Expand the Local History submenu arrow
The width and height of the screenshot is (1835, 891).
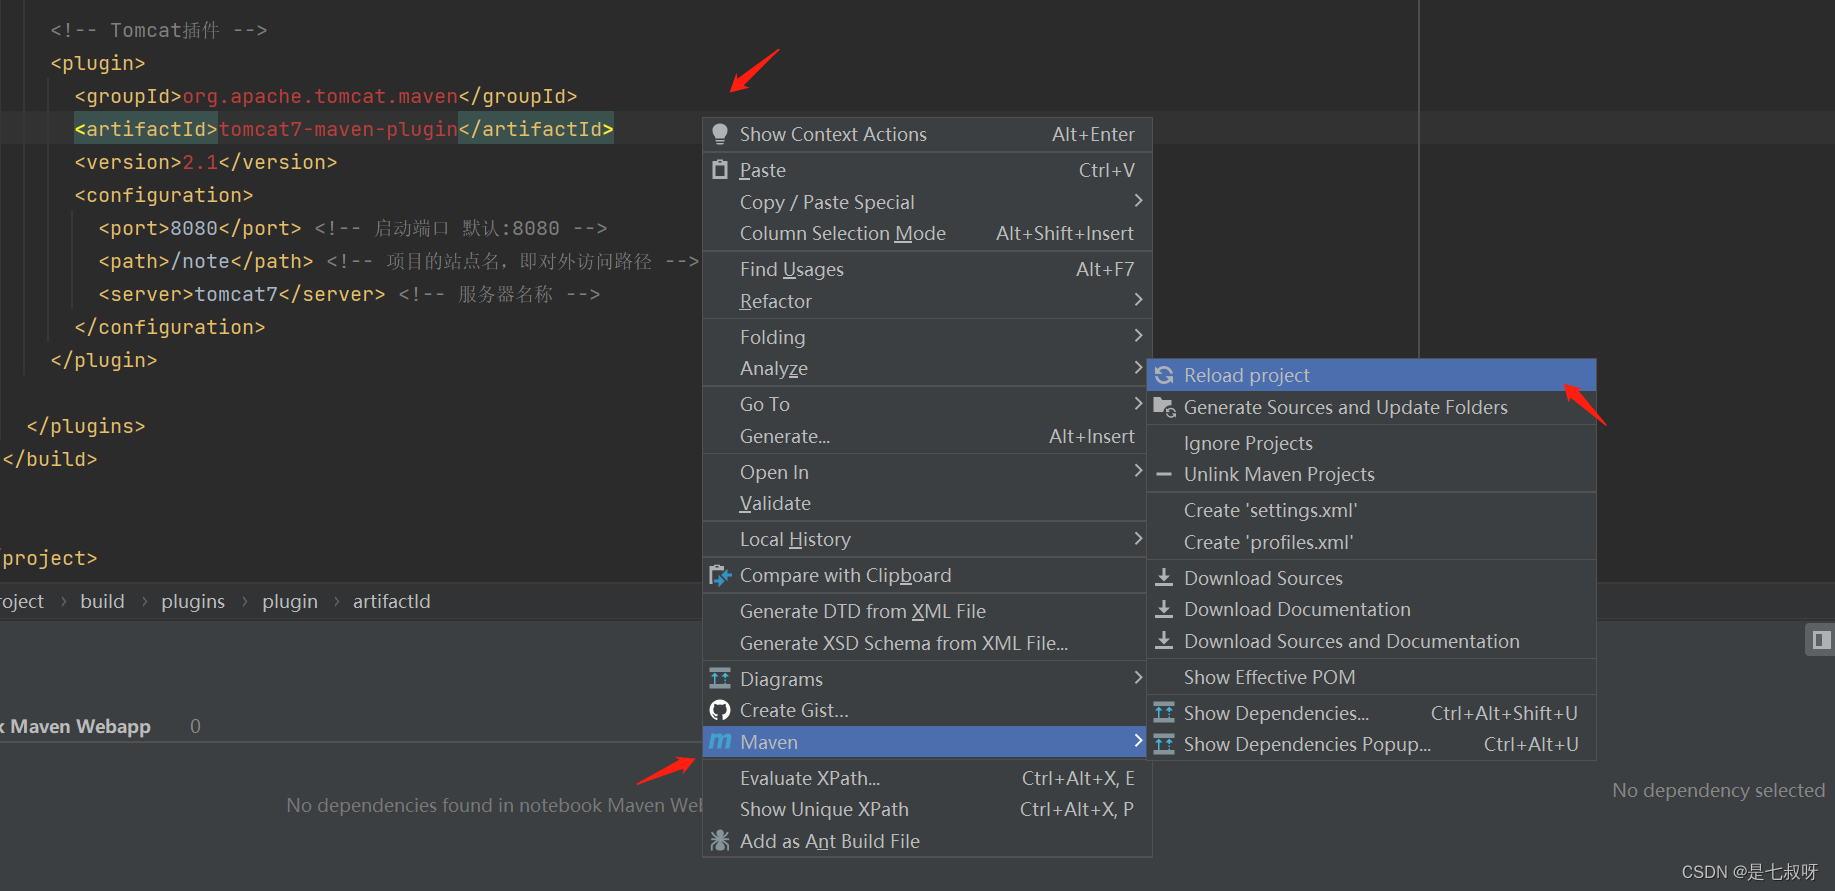click(x=1138, y=539)
